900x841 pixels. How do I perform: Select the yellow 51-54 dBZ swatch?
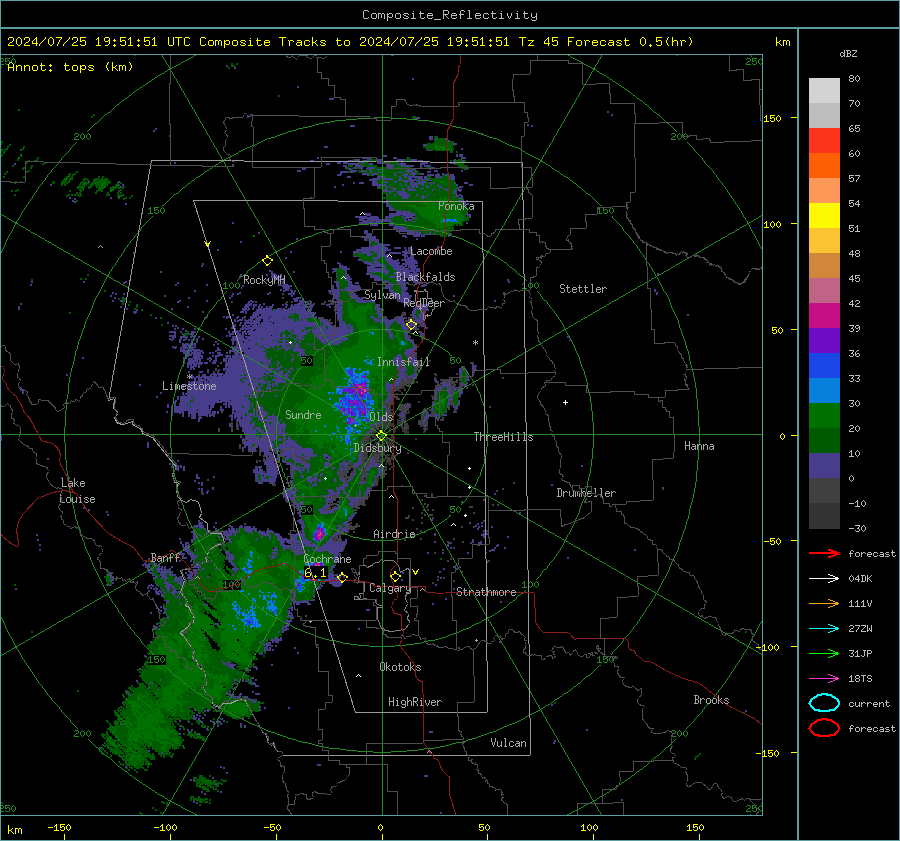coord(824,216)
